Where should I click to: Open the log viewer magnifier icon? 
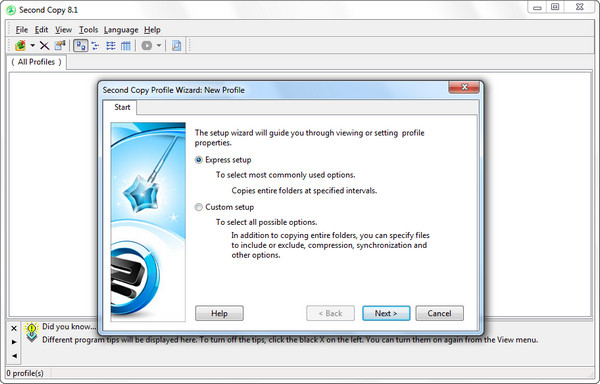pos(176,46)
